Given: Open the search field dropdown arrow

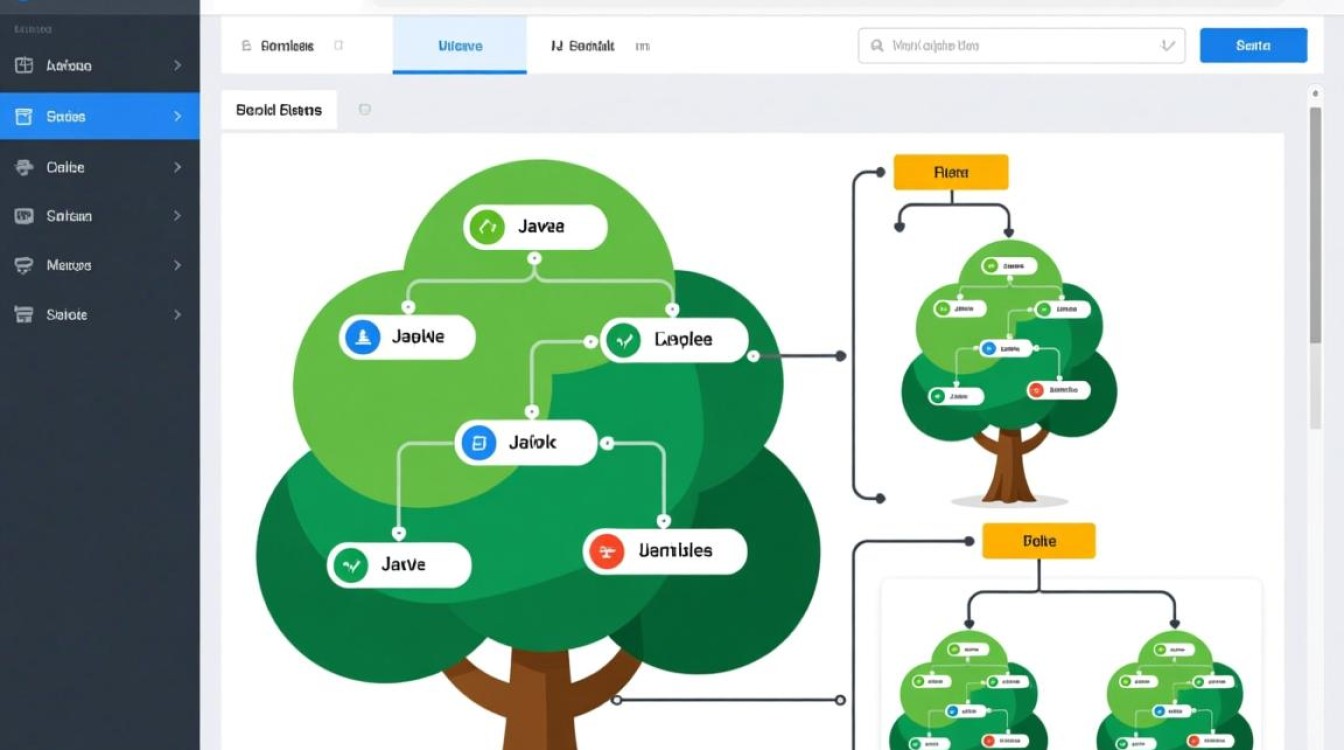Looking at the screenshot, I should 1166,46.
